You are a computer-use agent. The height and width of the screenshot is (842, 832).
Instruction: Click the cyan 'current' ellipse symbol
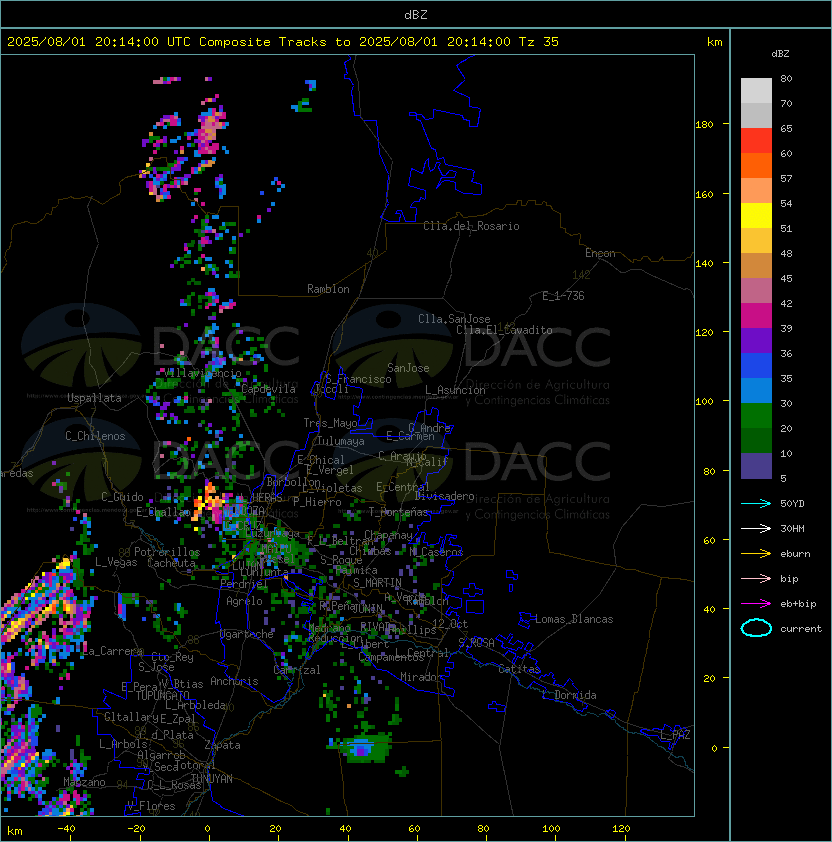756,628
